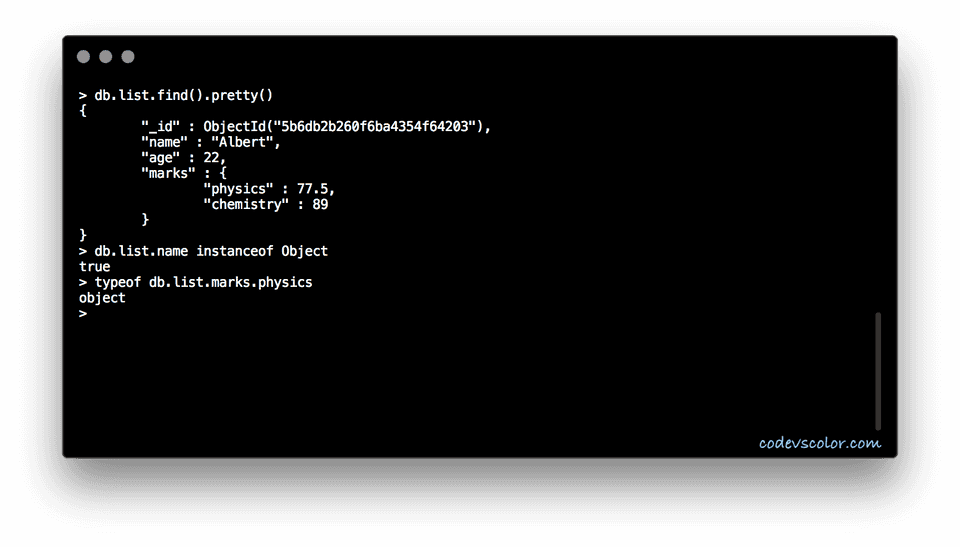Click the middle gray window button
960x547 pixels.
[105, 57]
